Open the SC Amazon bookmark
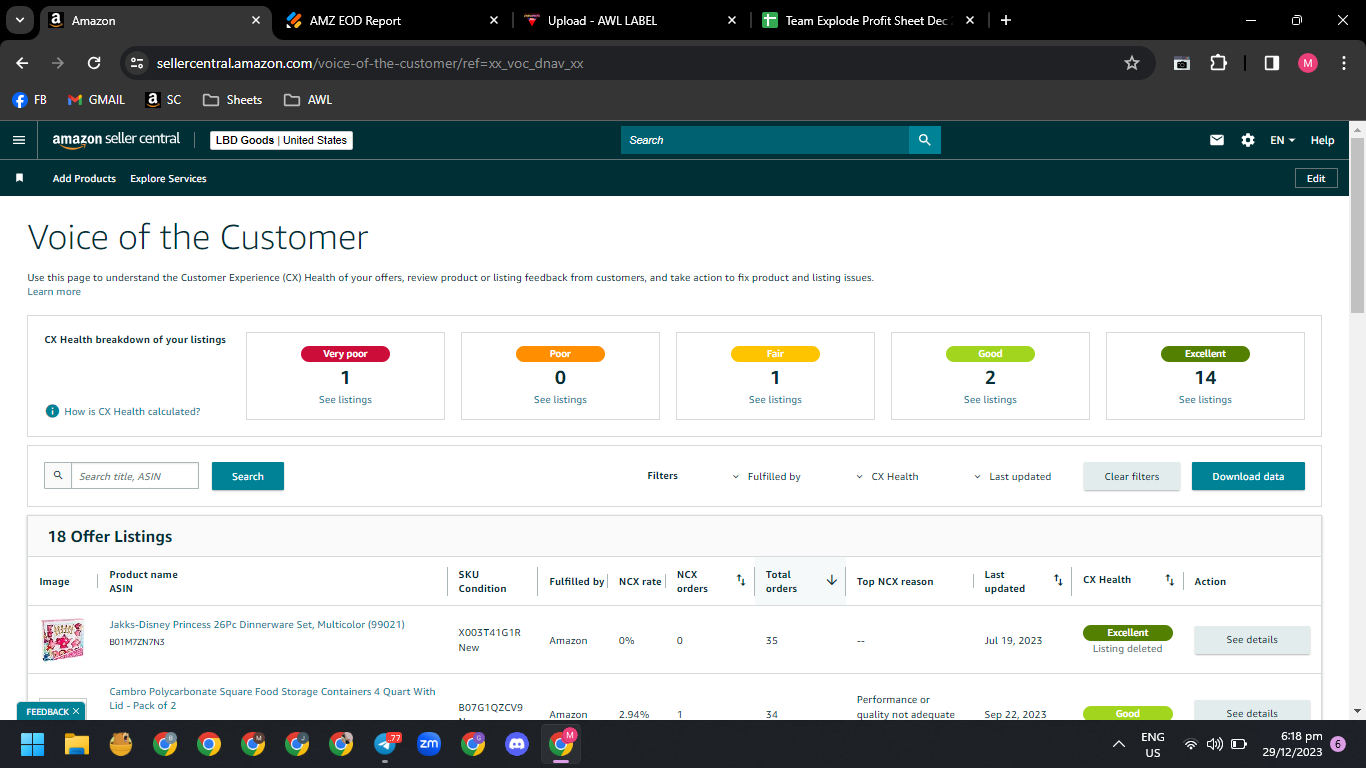The width and height of the screenshot is (1366, 768). pyautogui.click(x=164, y=100)
